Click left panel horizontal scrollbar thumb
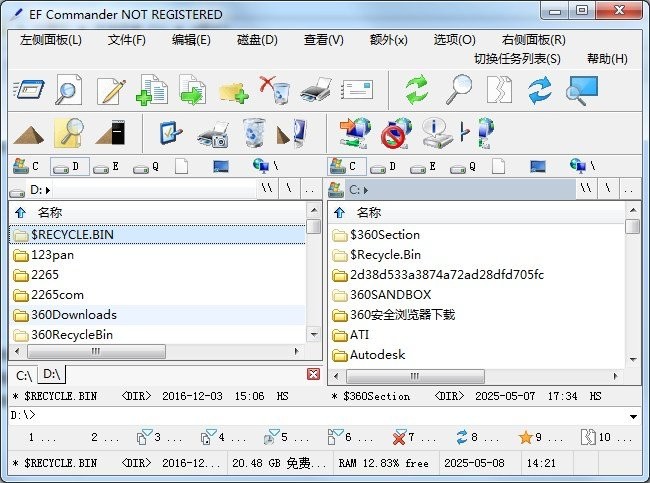This screenshot has height=483, width=650. tap(96, 351)
